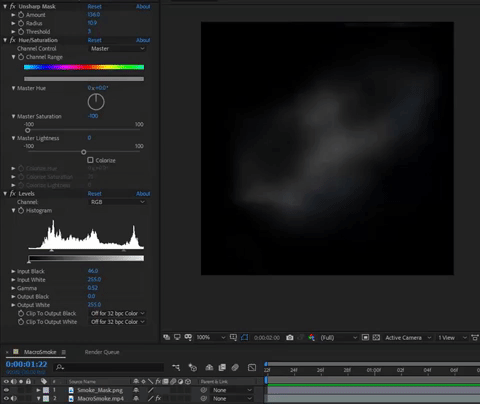Switch to the Render Queue tab
The width and height of the screenshot is (480, 404).
coord(102,352)
